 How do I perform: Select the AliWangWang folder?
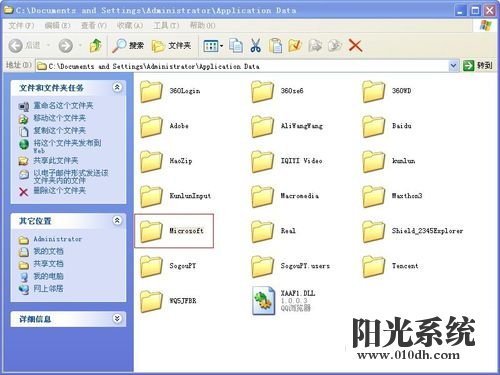click(287, 126)
